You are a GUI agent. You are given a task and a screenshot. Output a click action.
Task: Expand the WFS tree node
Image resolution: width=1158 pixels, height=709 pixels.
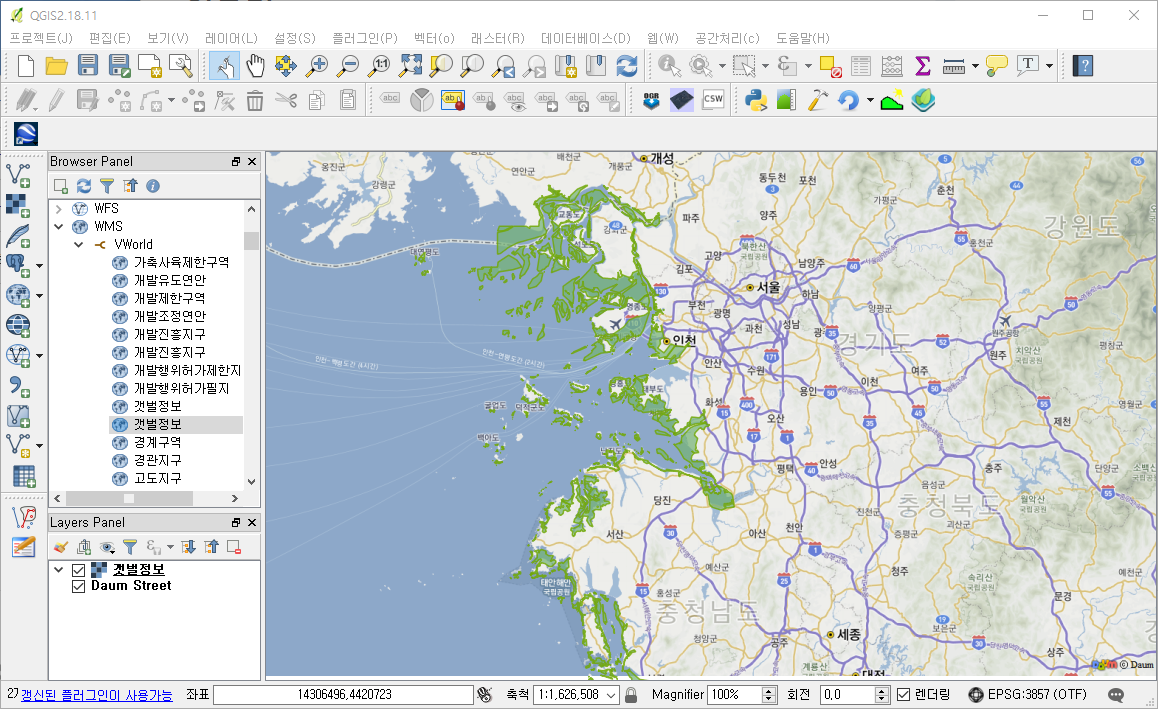pos(59,208)
